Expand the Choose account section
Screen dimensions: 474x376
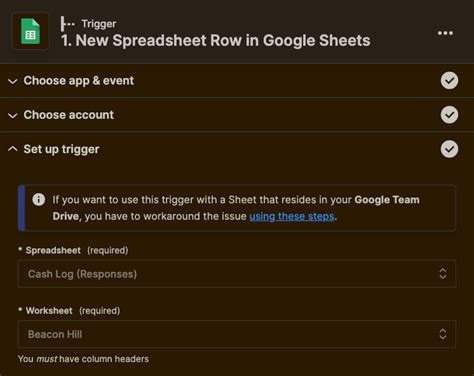13,115
